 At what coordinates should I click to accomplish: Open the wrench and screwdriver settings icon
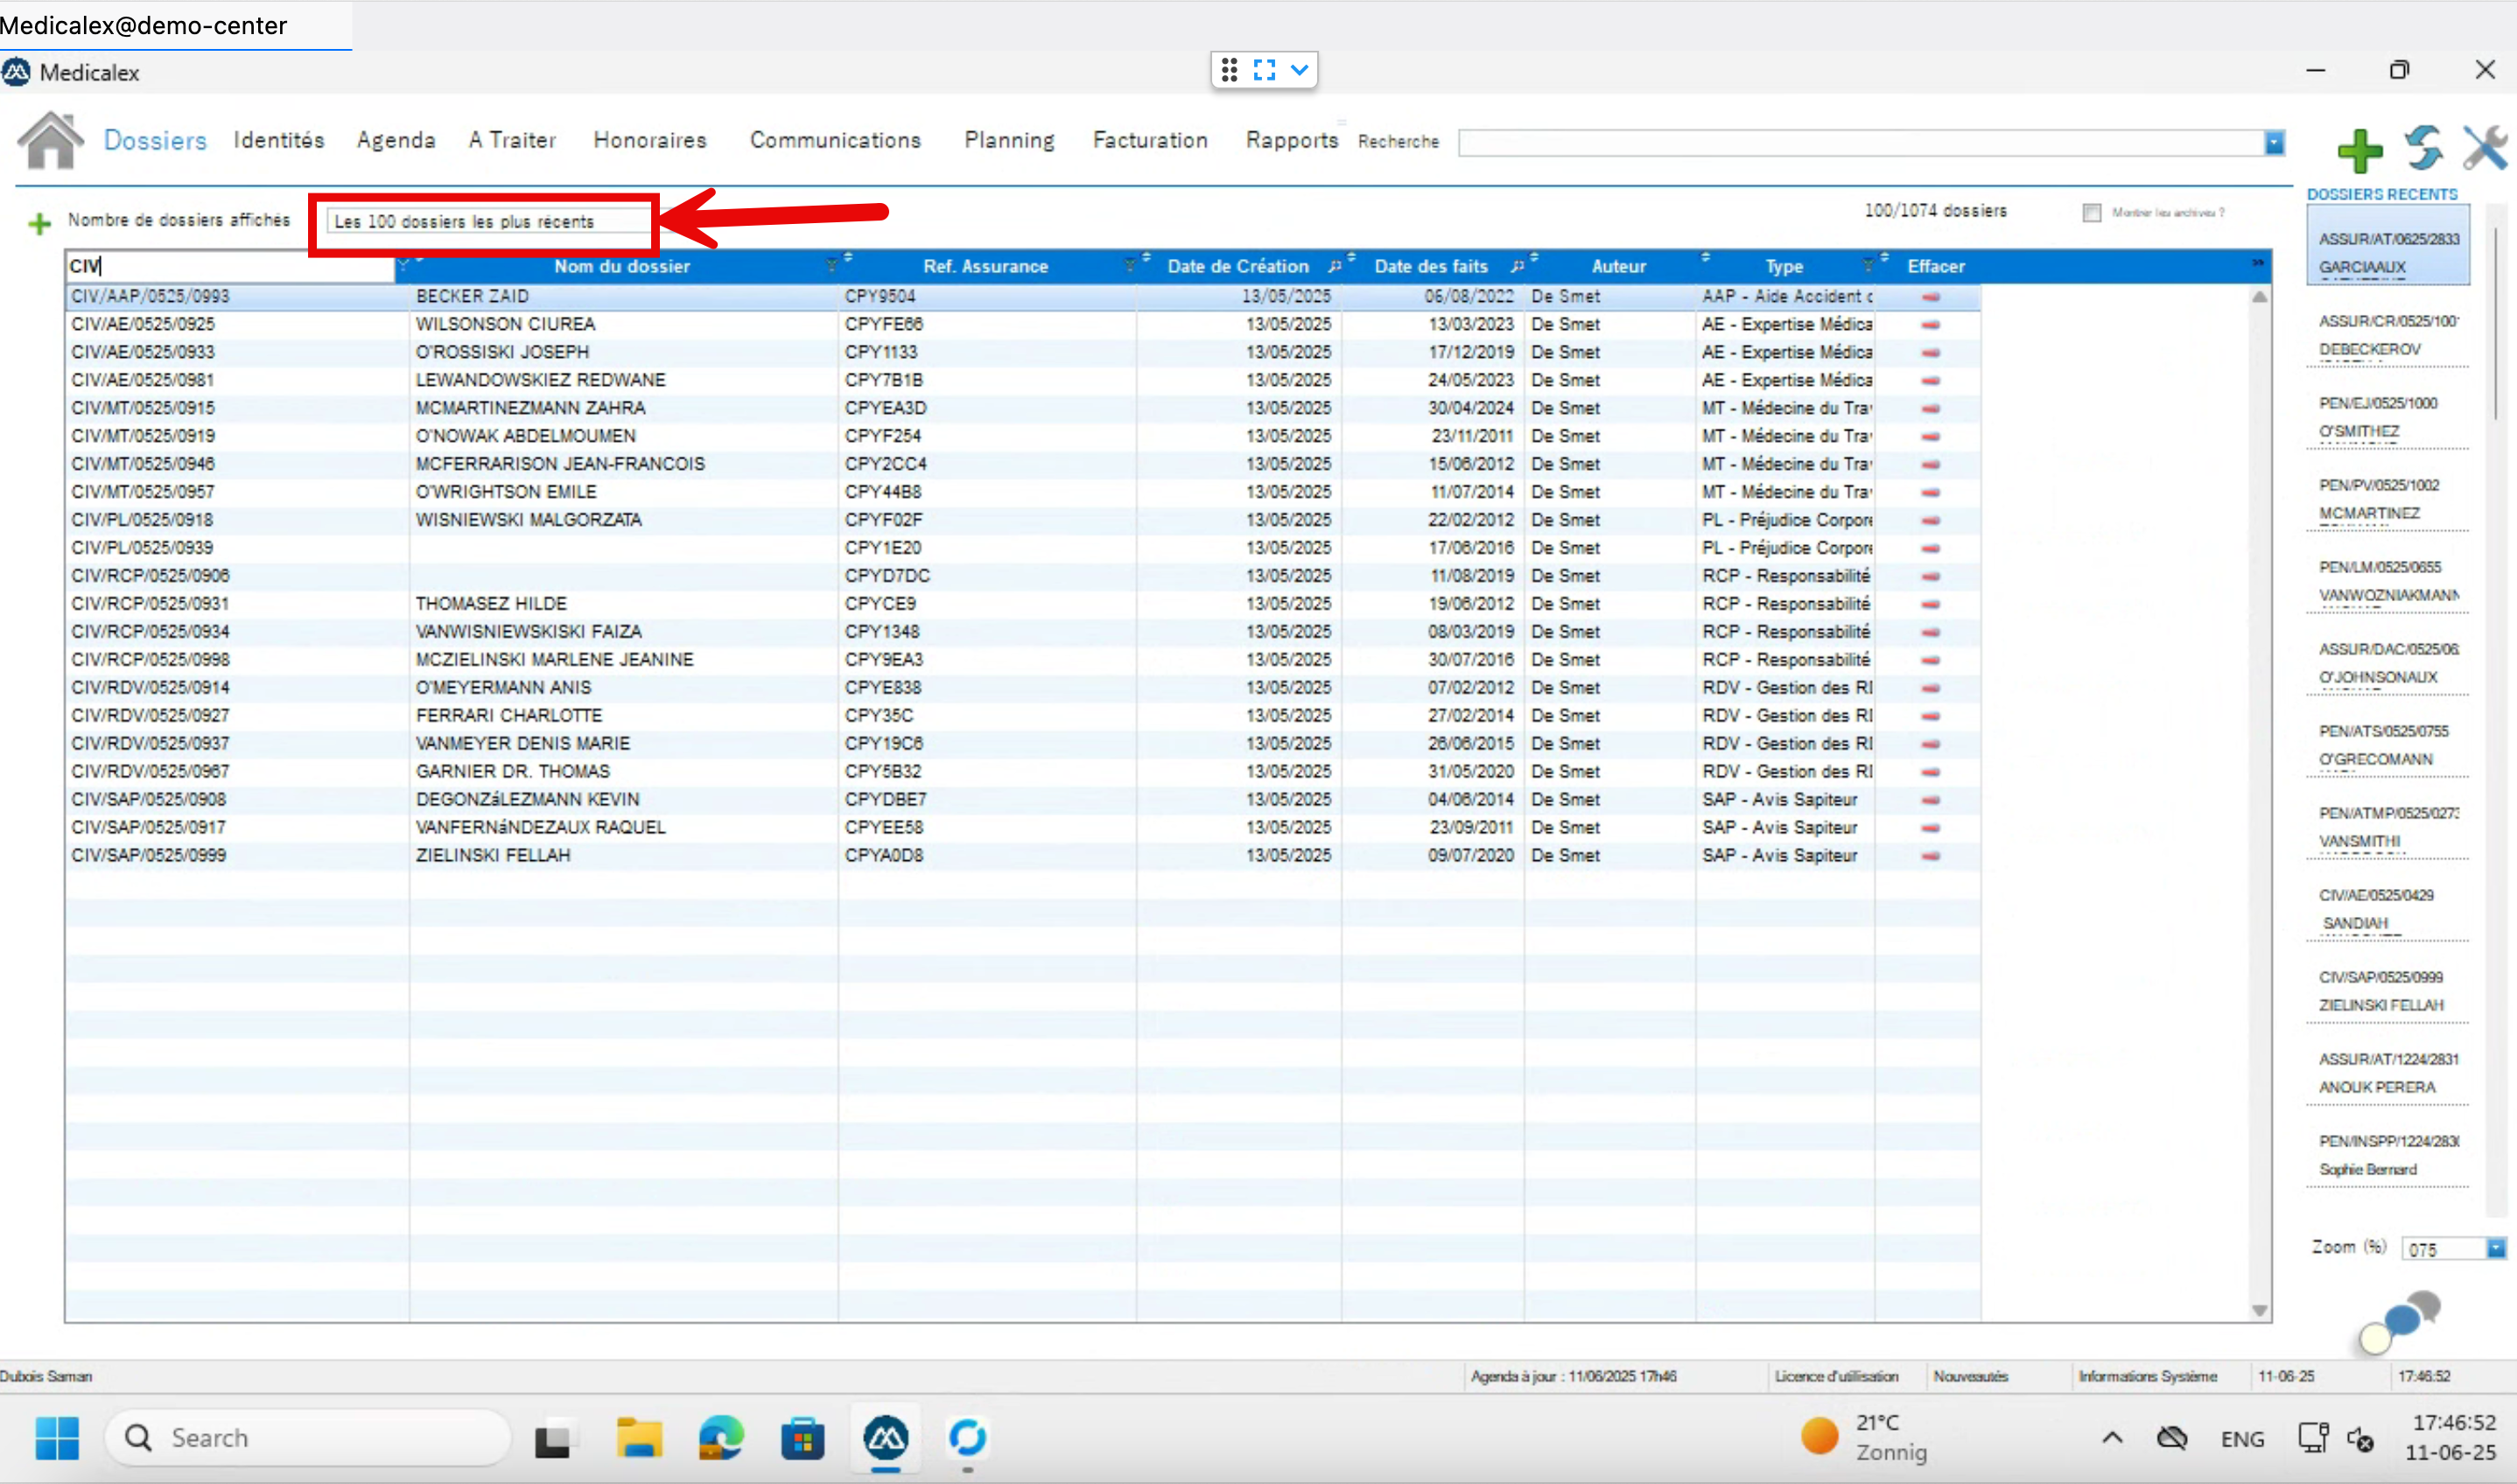tap(2485, 148)
